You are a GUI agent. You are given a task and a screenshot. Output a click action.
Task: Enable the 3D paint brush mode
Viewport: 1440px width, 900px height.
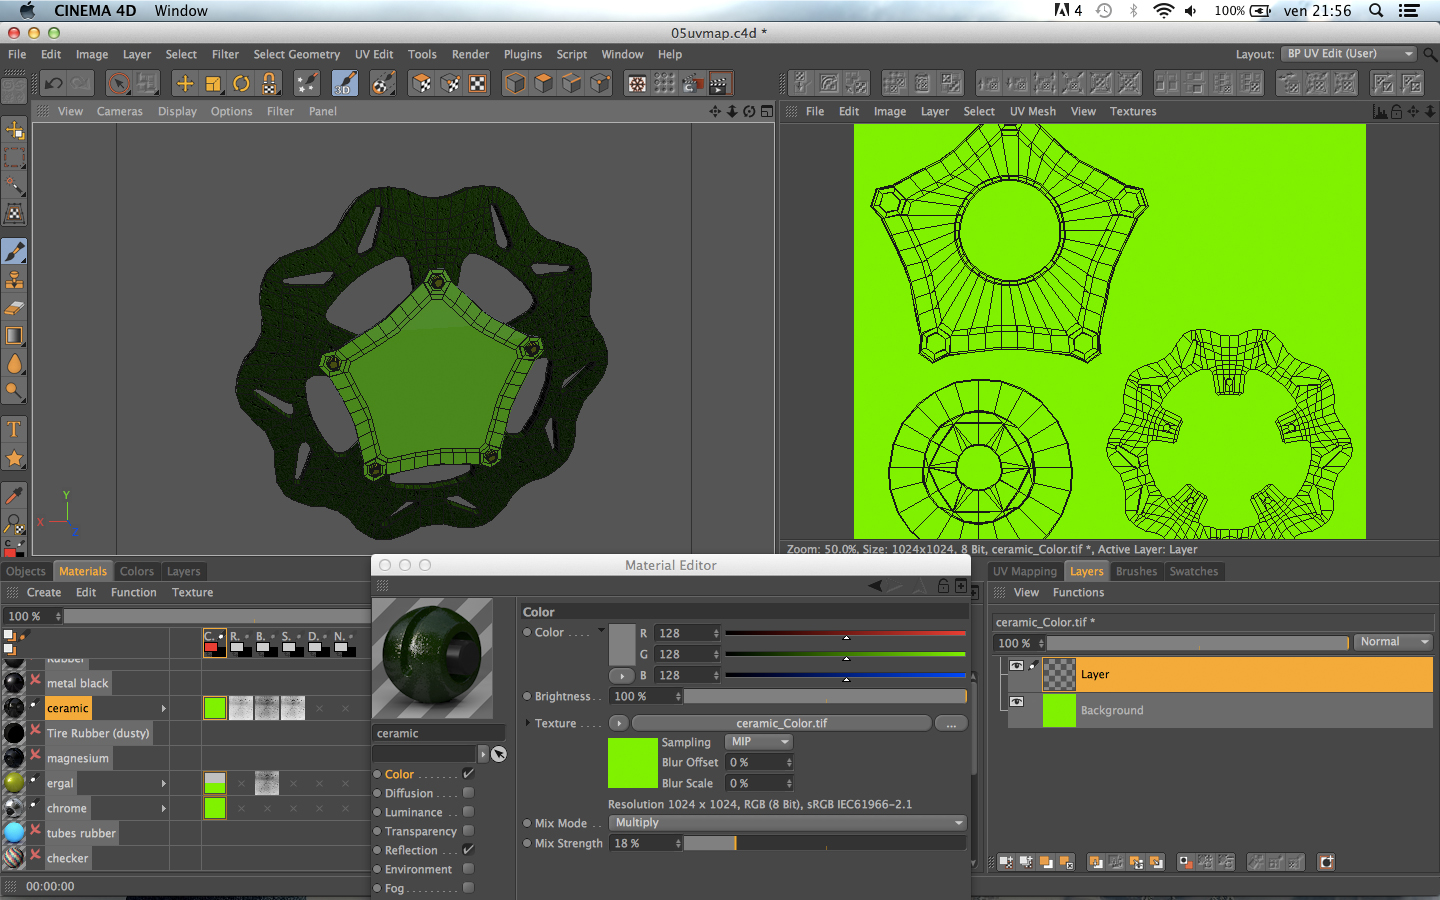coord(344,83)
